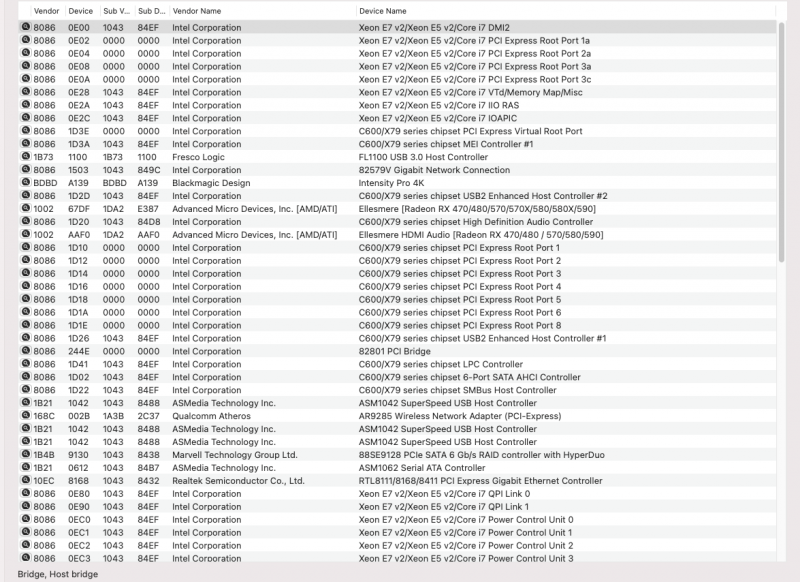Select Marvell Technology Group Ltd. cell
Viewport: 800px width, 582px height.
235,455
